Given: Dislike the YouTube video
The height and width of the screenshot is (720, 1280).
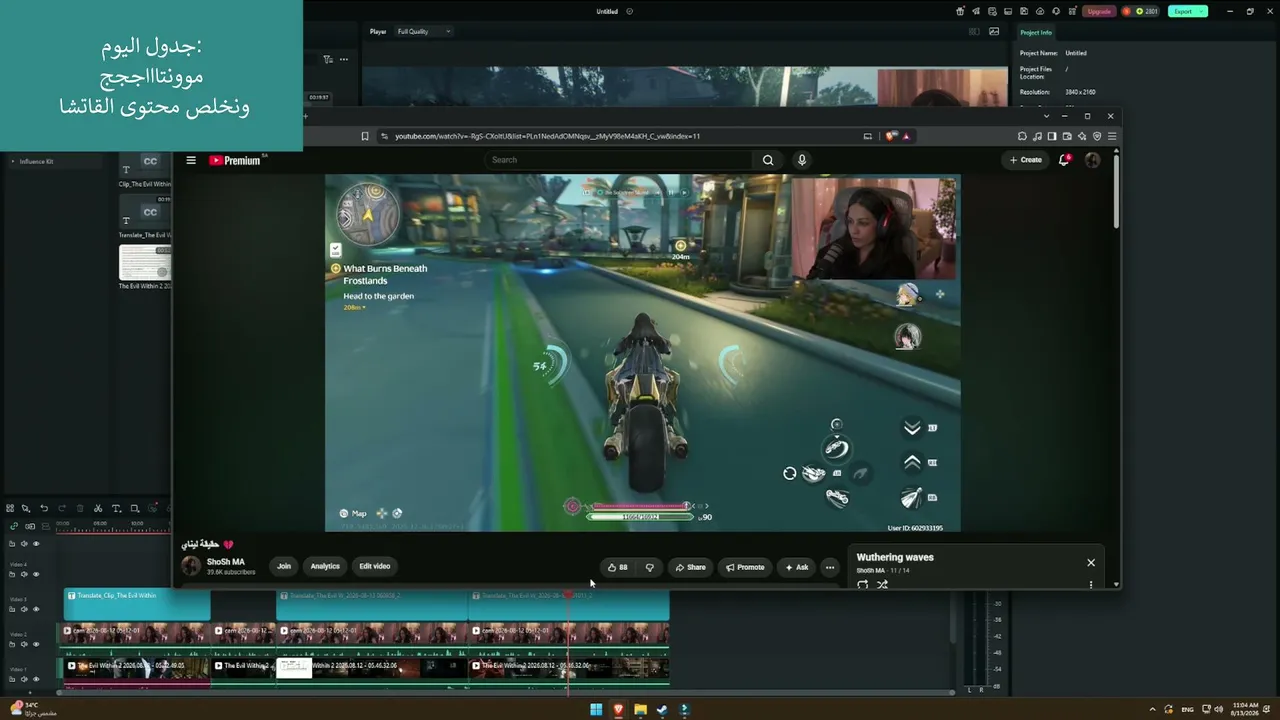Looking at the screenshot, I should tap(650, 567).
